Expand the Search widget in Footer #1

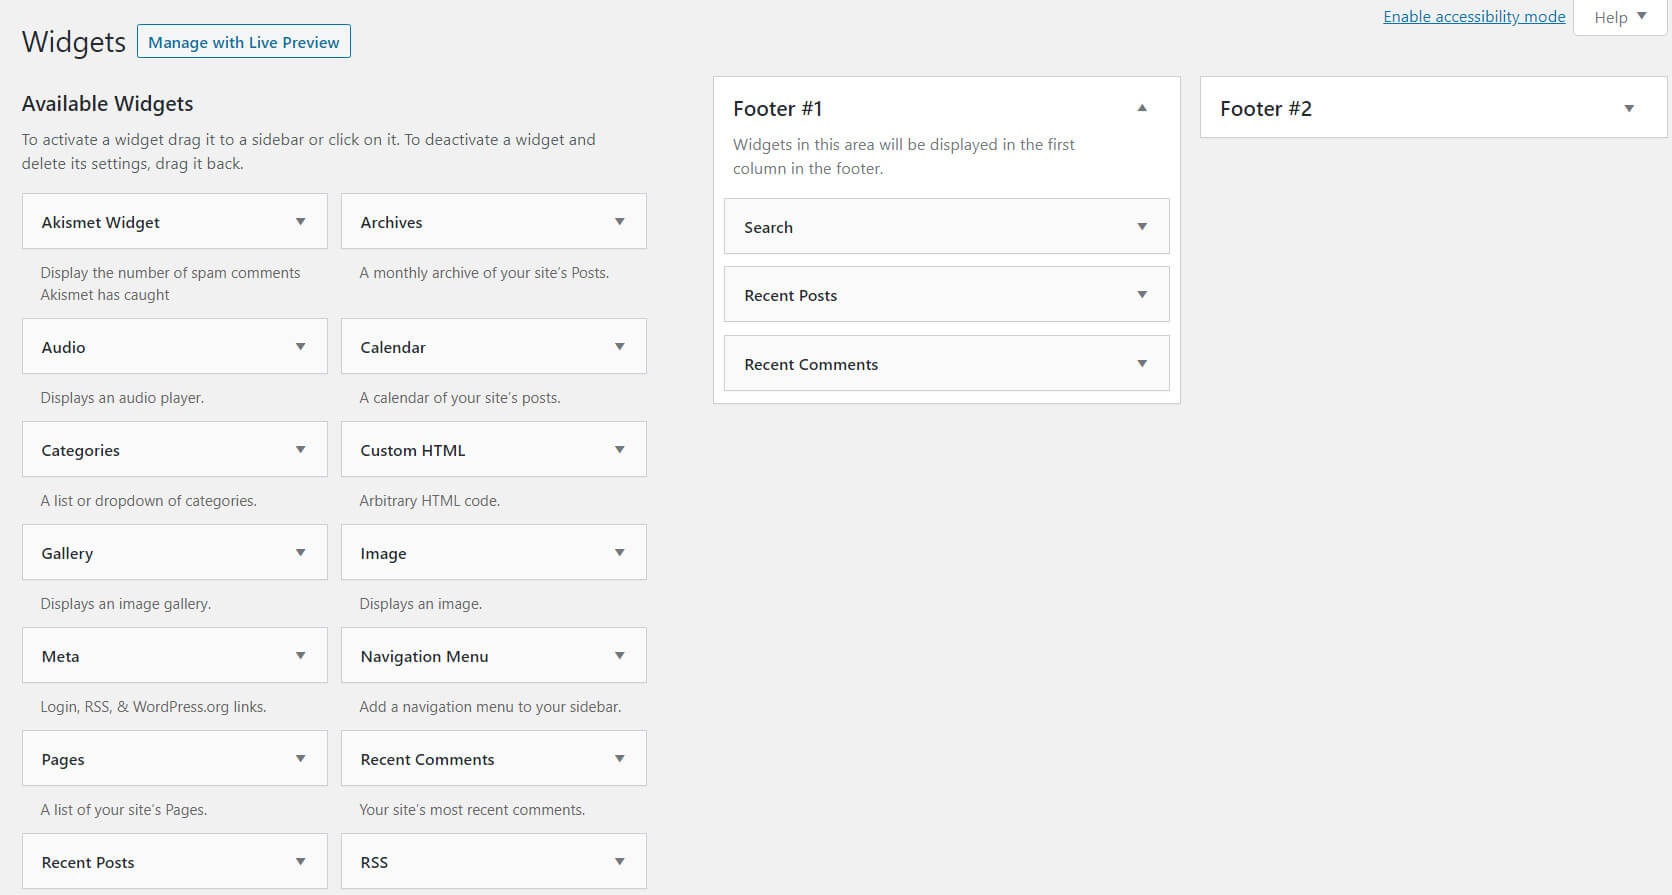(x=1142, y=227)
